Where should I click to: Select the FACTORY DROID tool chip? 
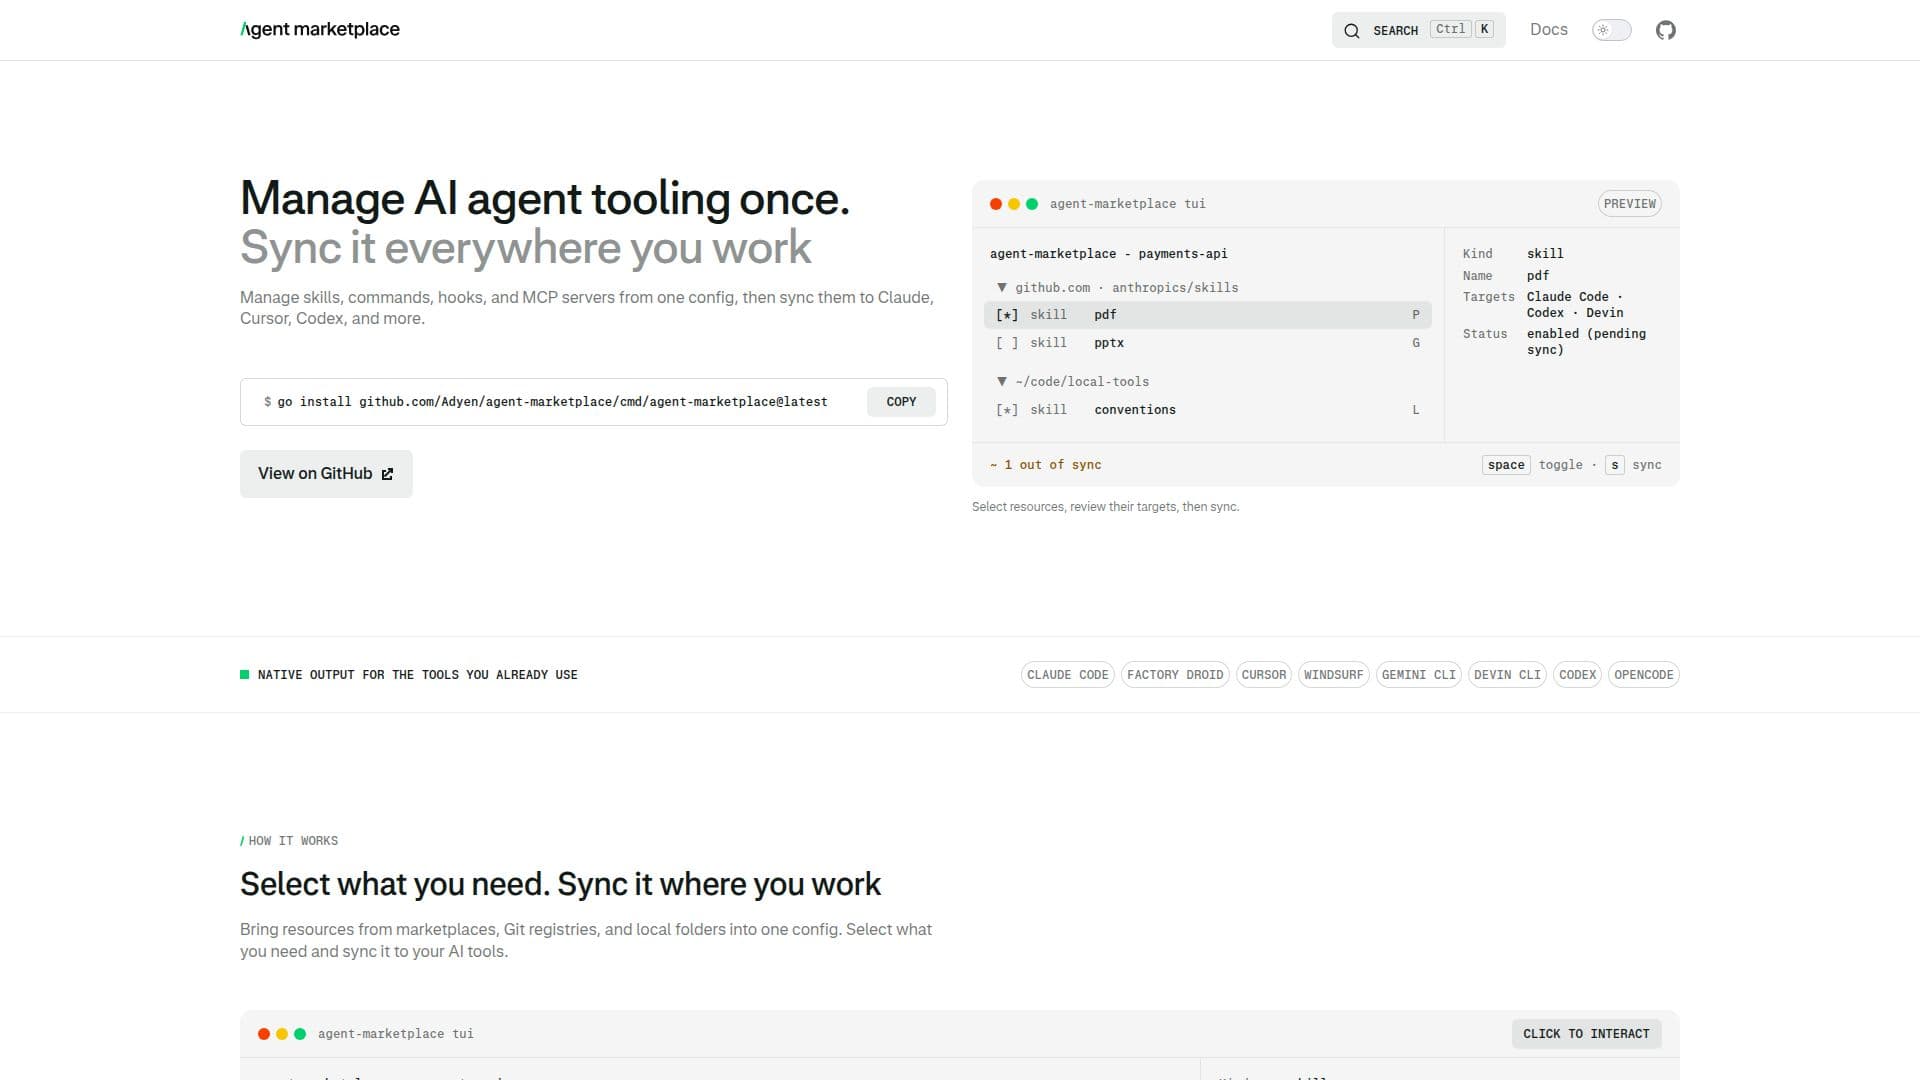pos(1175,675)
